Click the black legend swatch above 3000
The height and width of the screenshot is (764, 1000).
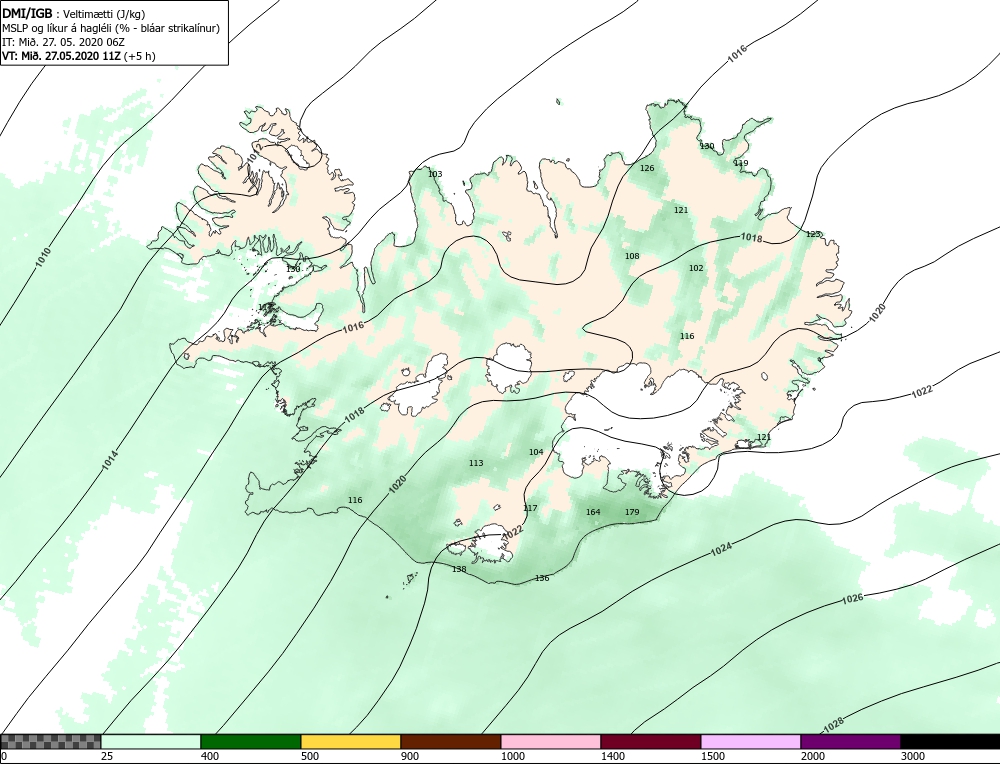[x=950, y=741]
